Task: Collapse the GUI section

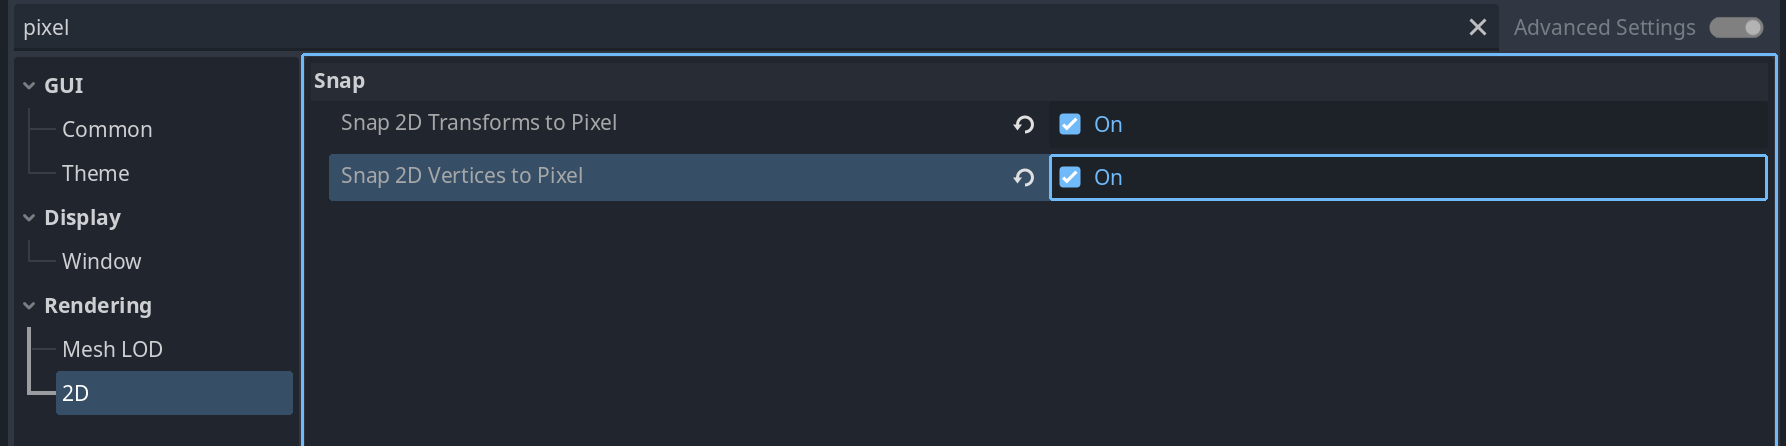Action: coord(29,86)
